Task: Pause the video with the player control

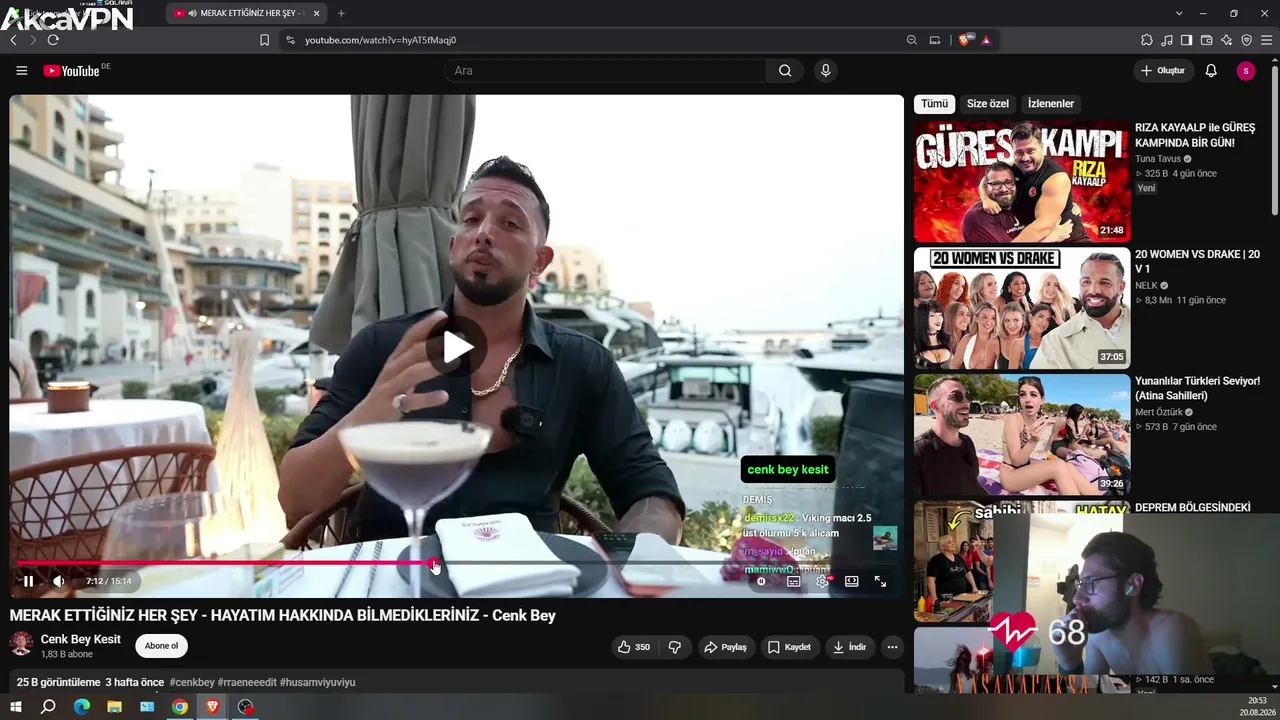Action: point(28,581)
